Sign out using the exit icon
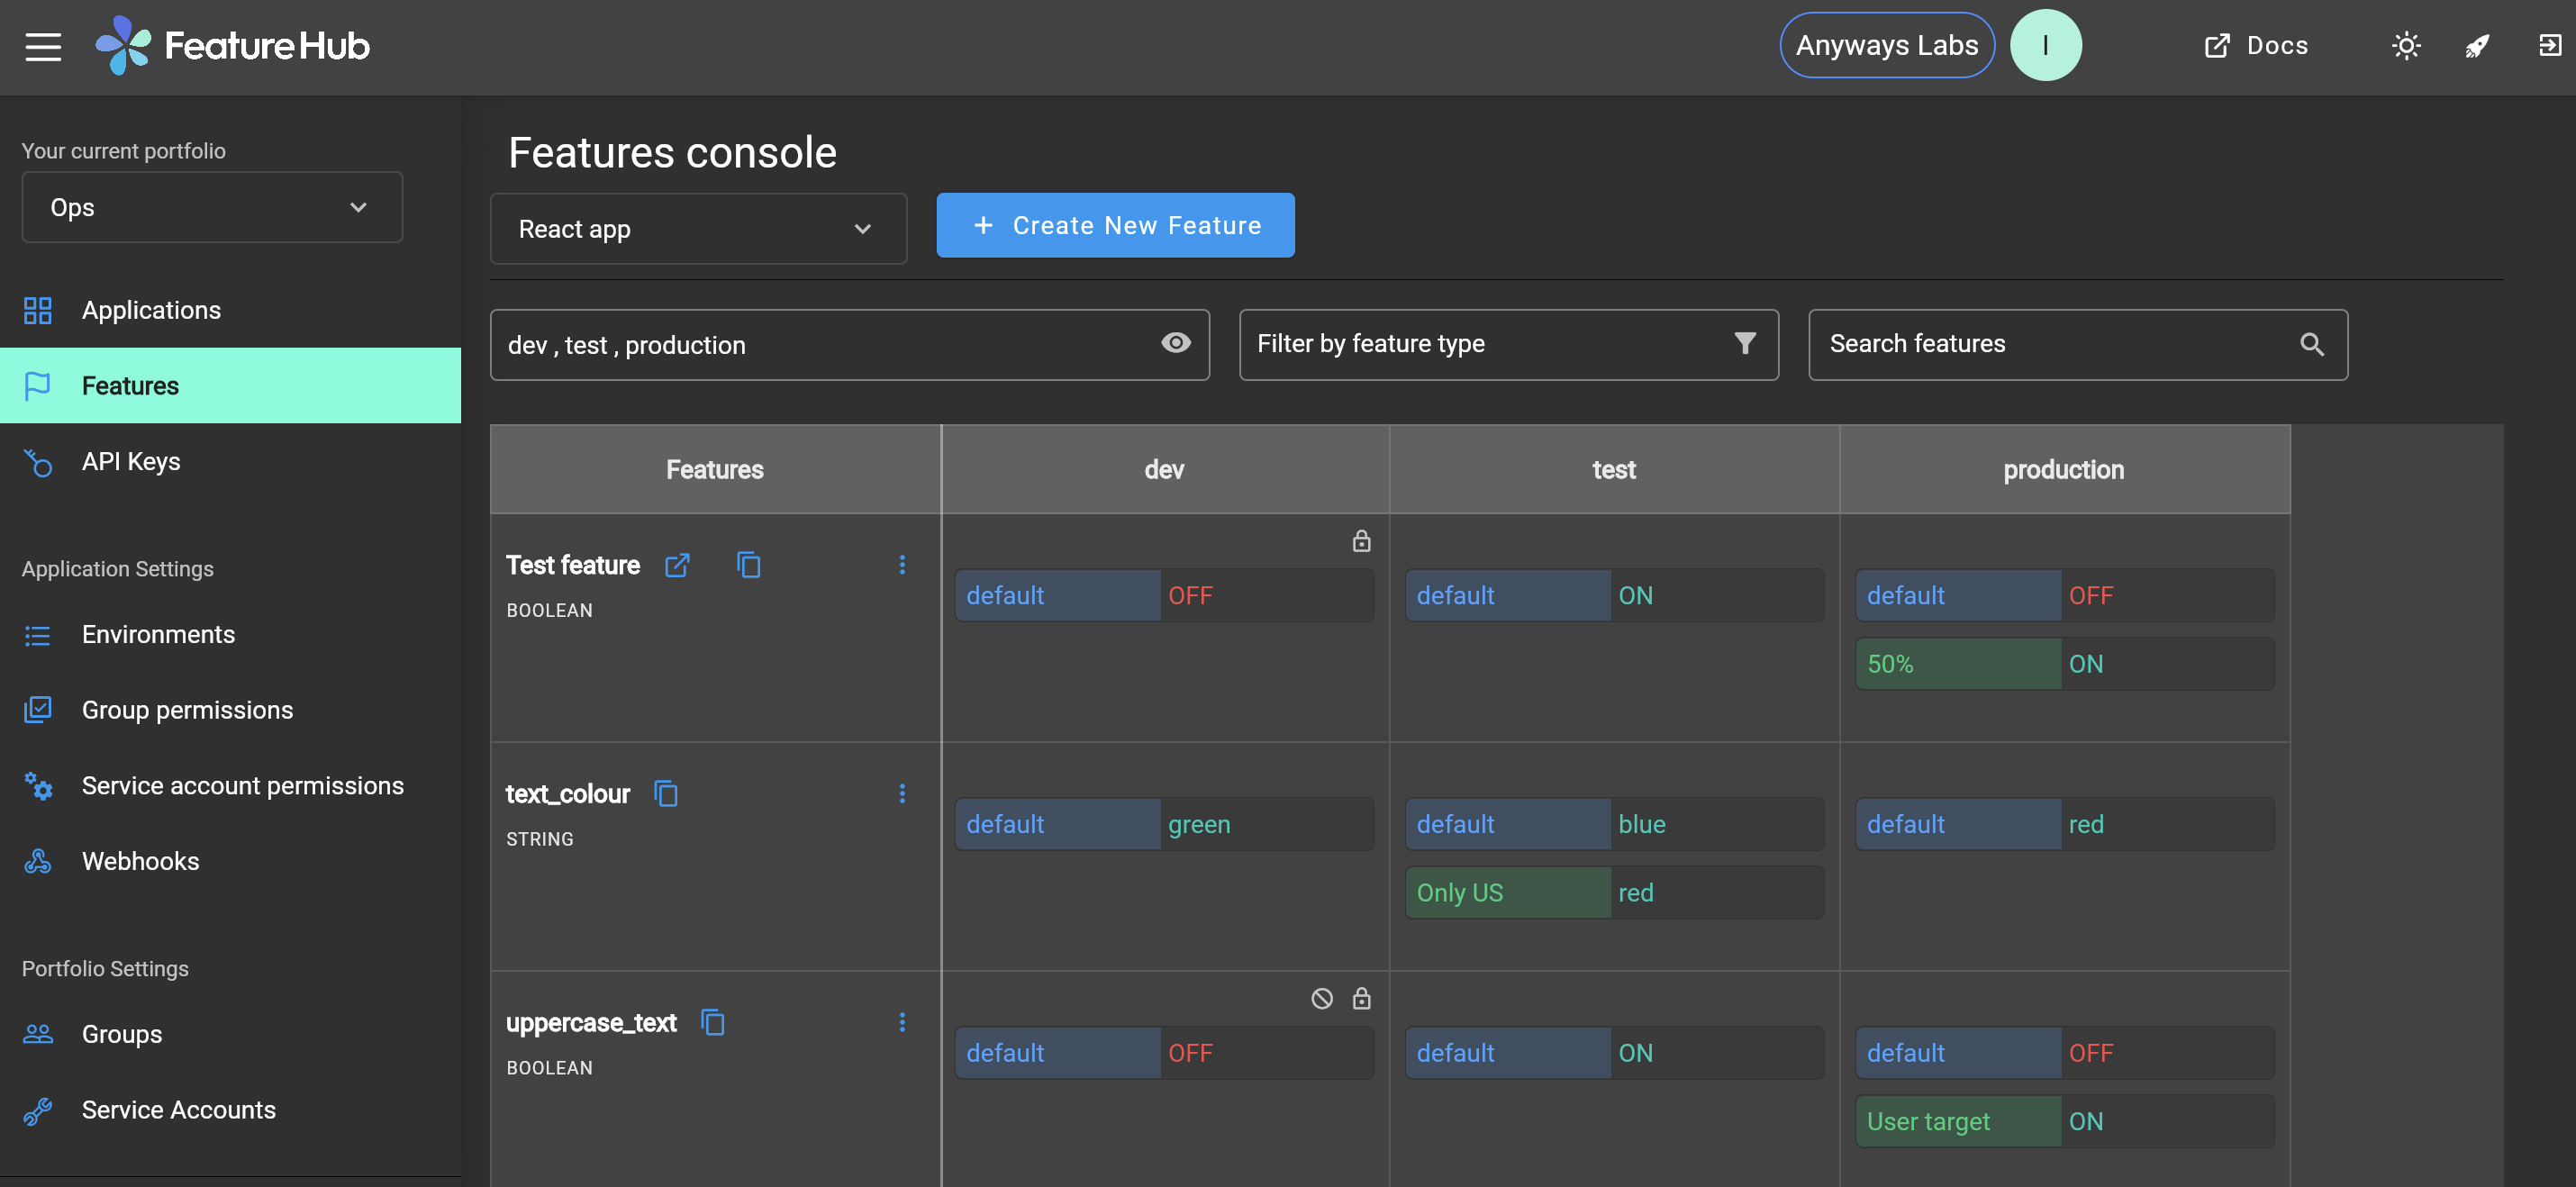This screenshot has height=1187, width=2576. (x=2547, y=45)
